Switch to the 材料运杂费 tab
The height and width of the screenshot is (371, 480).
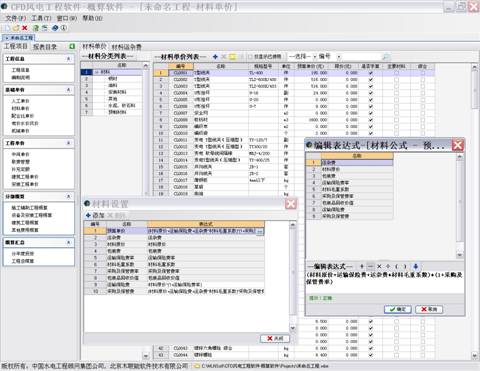tap(127, 47)
